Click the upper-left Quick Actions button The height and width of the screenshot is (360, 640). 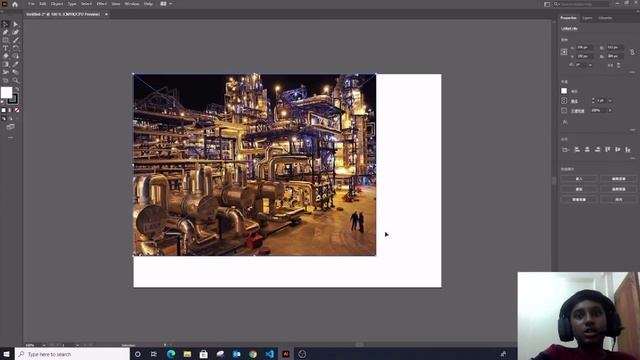pyautogui.click(x=579, y=178)
